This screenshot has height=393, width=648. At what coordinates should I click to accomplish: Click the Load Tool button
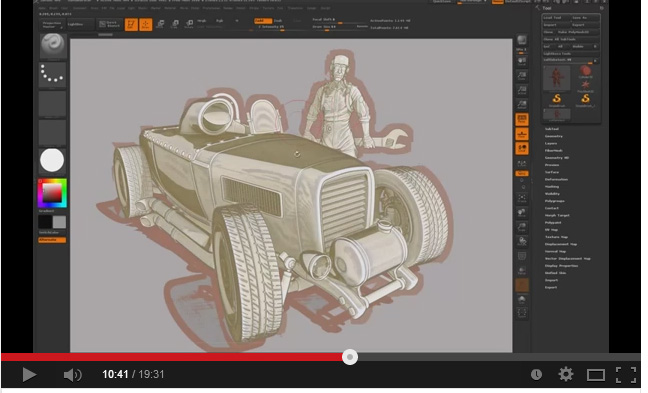click(x=557, y=18)
